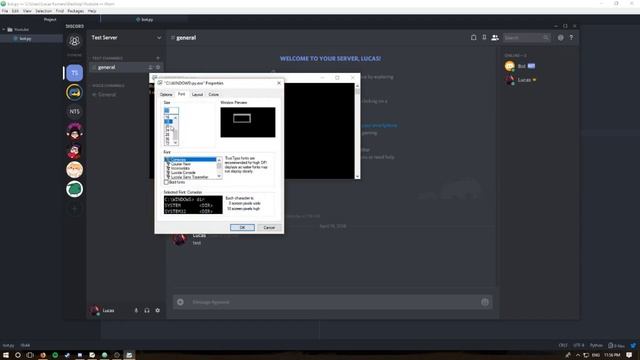Open the Edit menu in Atom
The height and width of the screenshot is (360, 640).
16,11
